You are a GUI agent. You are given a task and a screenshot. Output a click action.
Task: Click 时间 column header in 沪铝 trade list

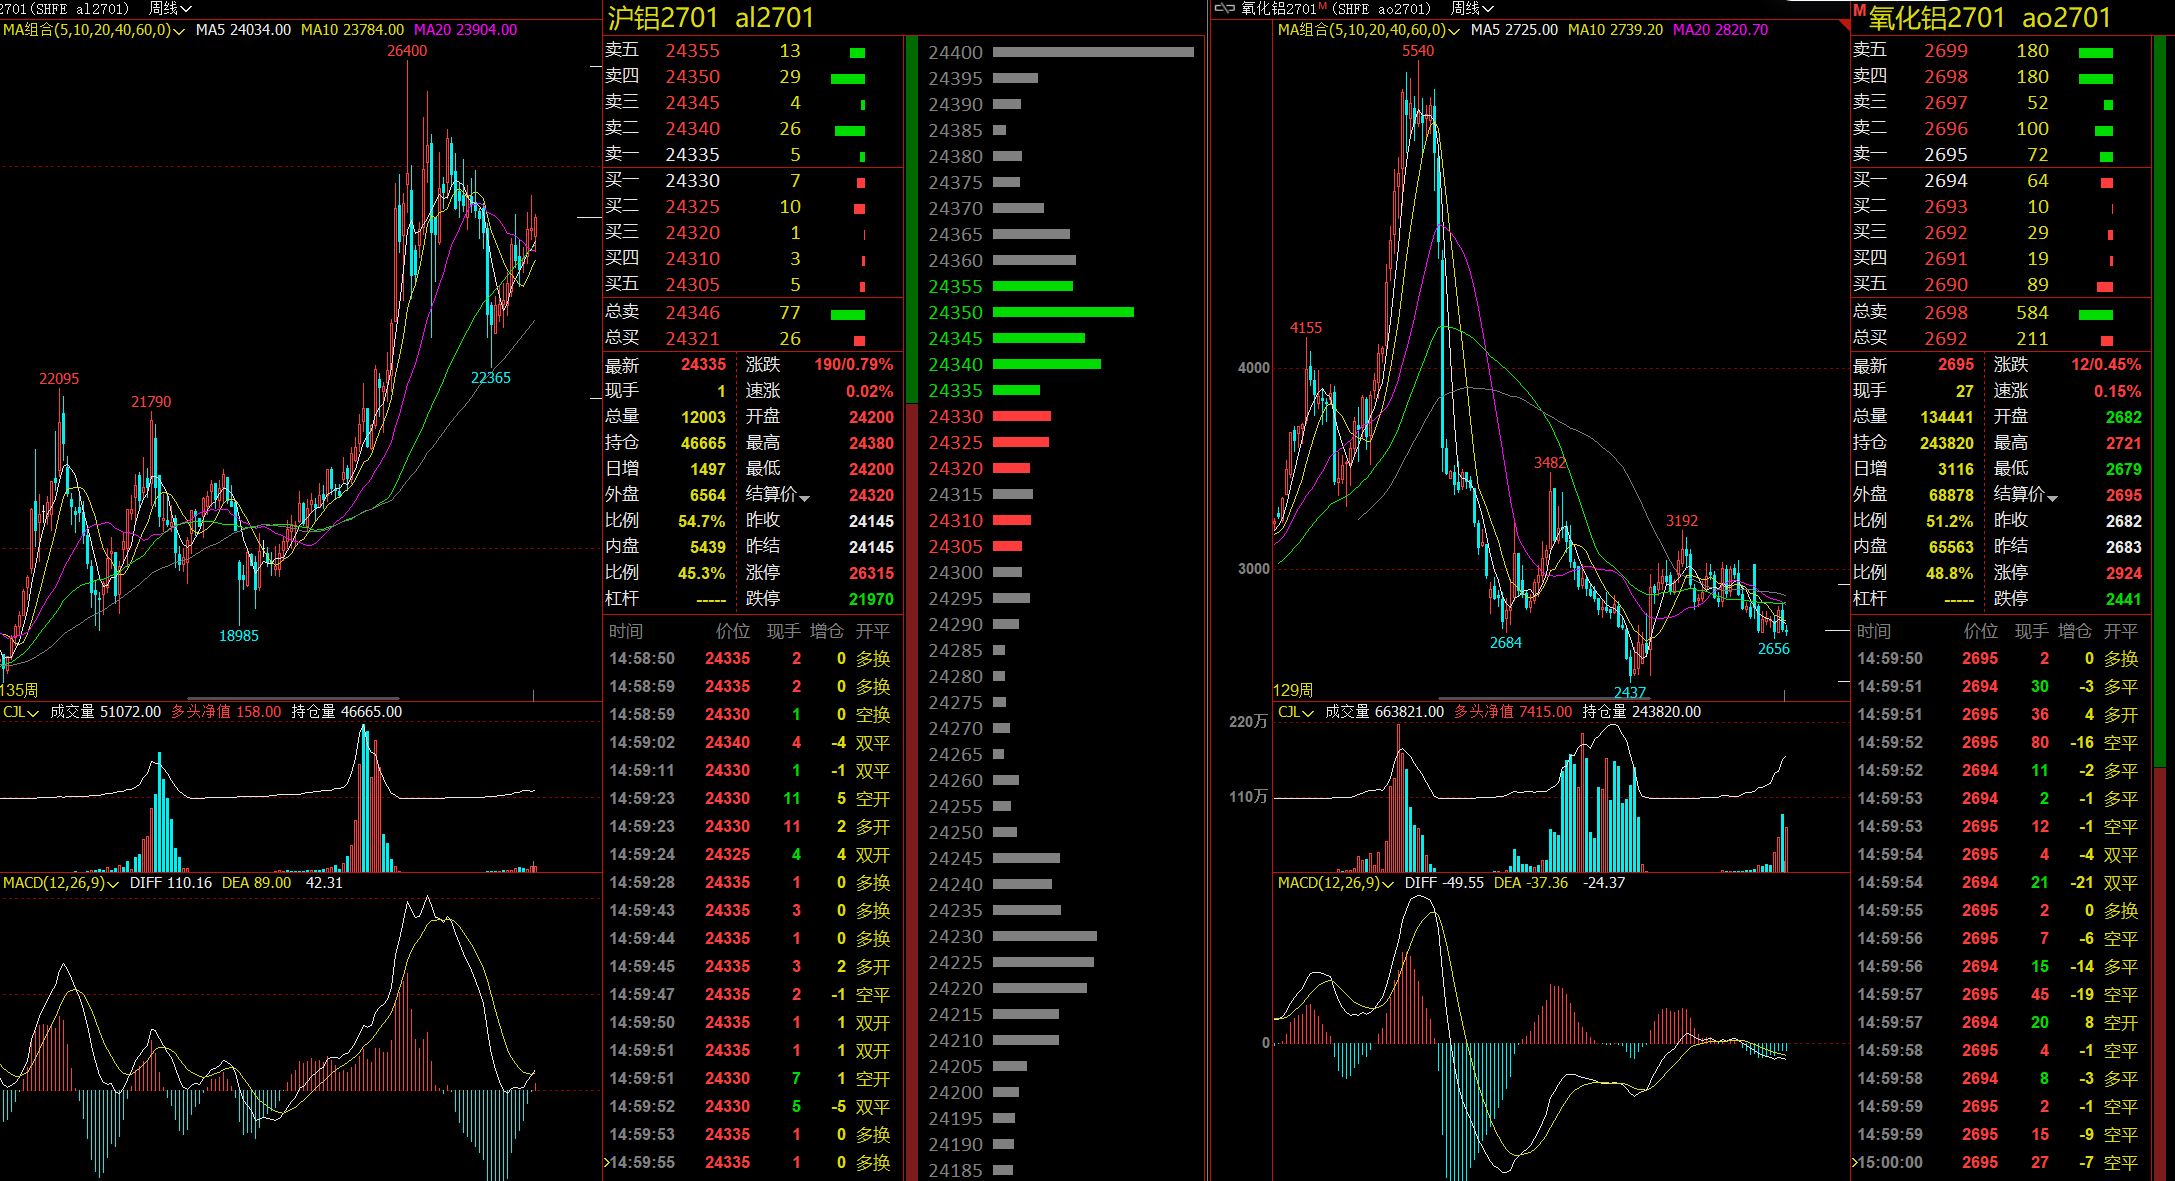(x=626, y=632)
